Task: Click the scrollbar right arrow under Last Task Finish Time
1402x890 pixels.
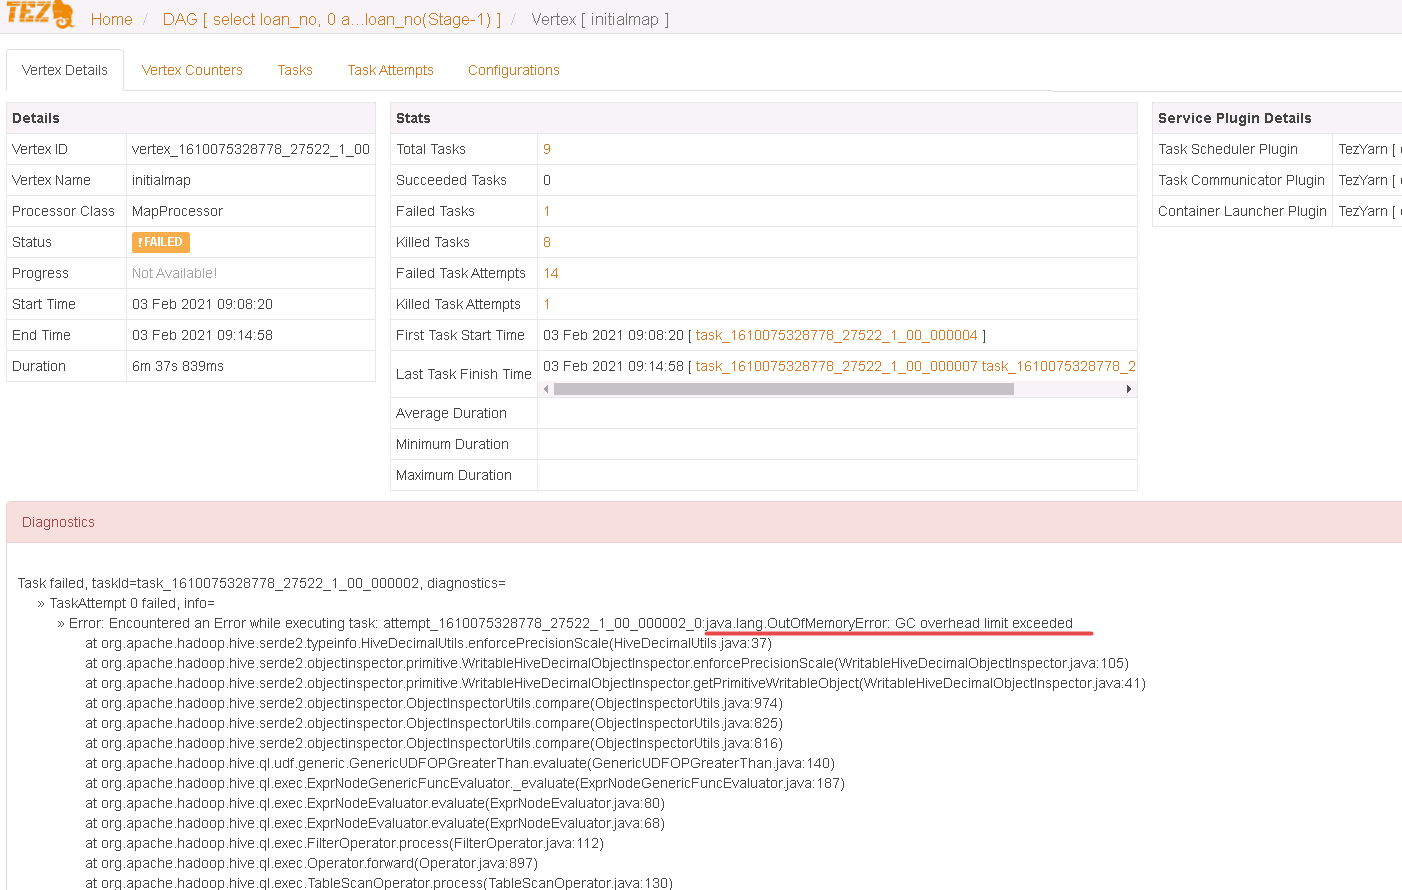Action: coord(1130,388)
